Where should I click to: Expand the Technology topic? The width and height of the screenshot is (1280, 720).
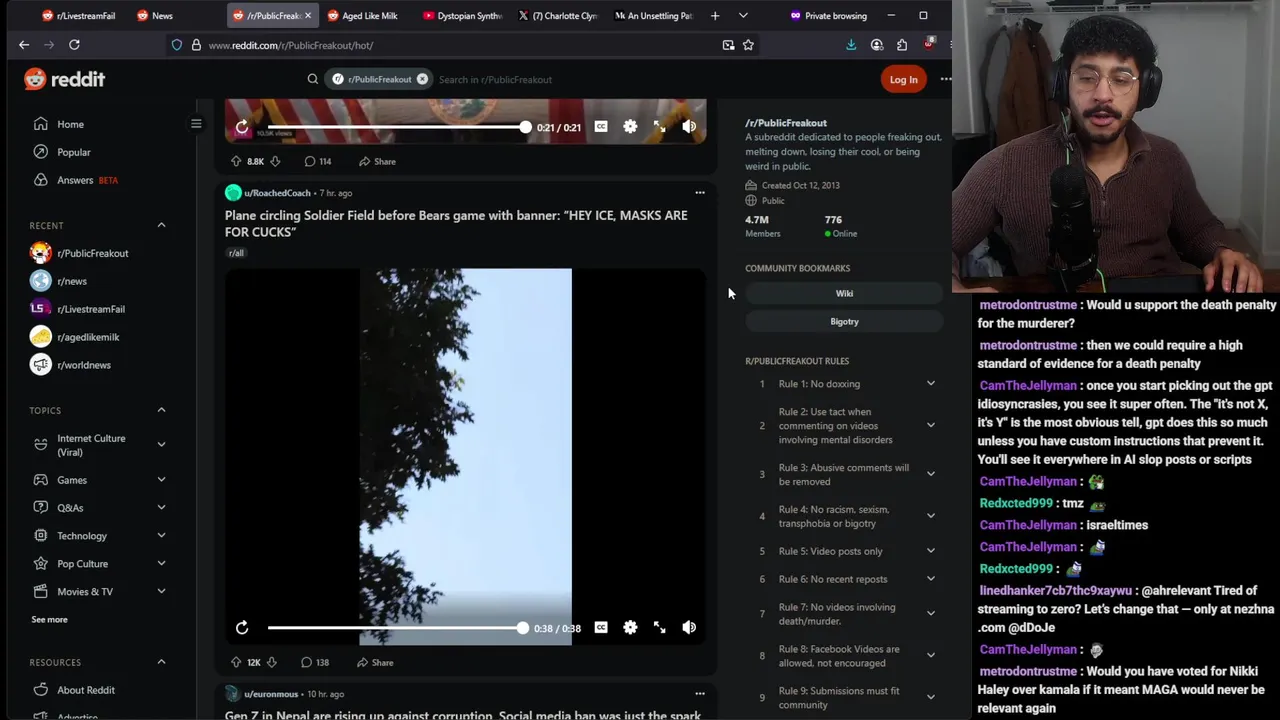tap(161, 536)
